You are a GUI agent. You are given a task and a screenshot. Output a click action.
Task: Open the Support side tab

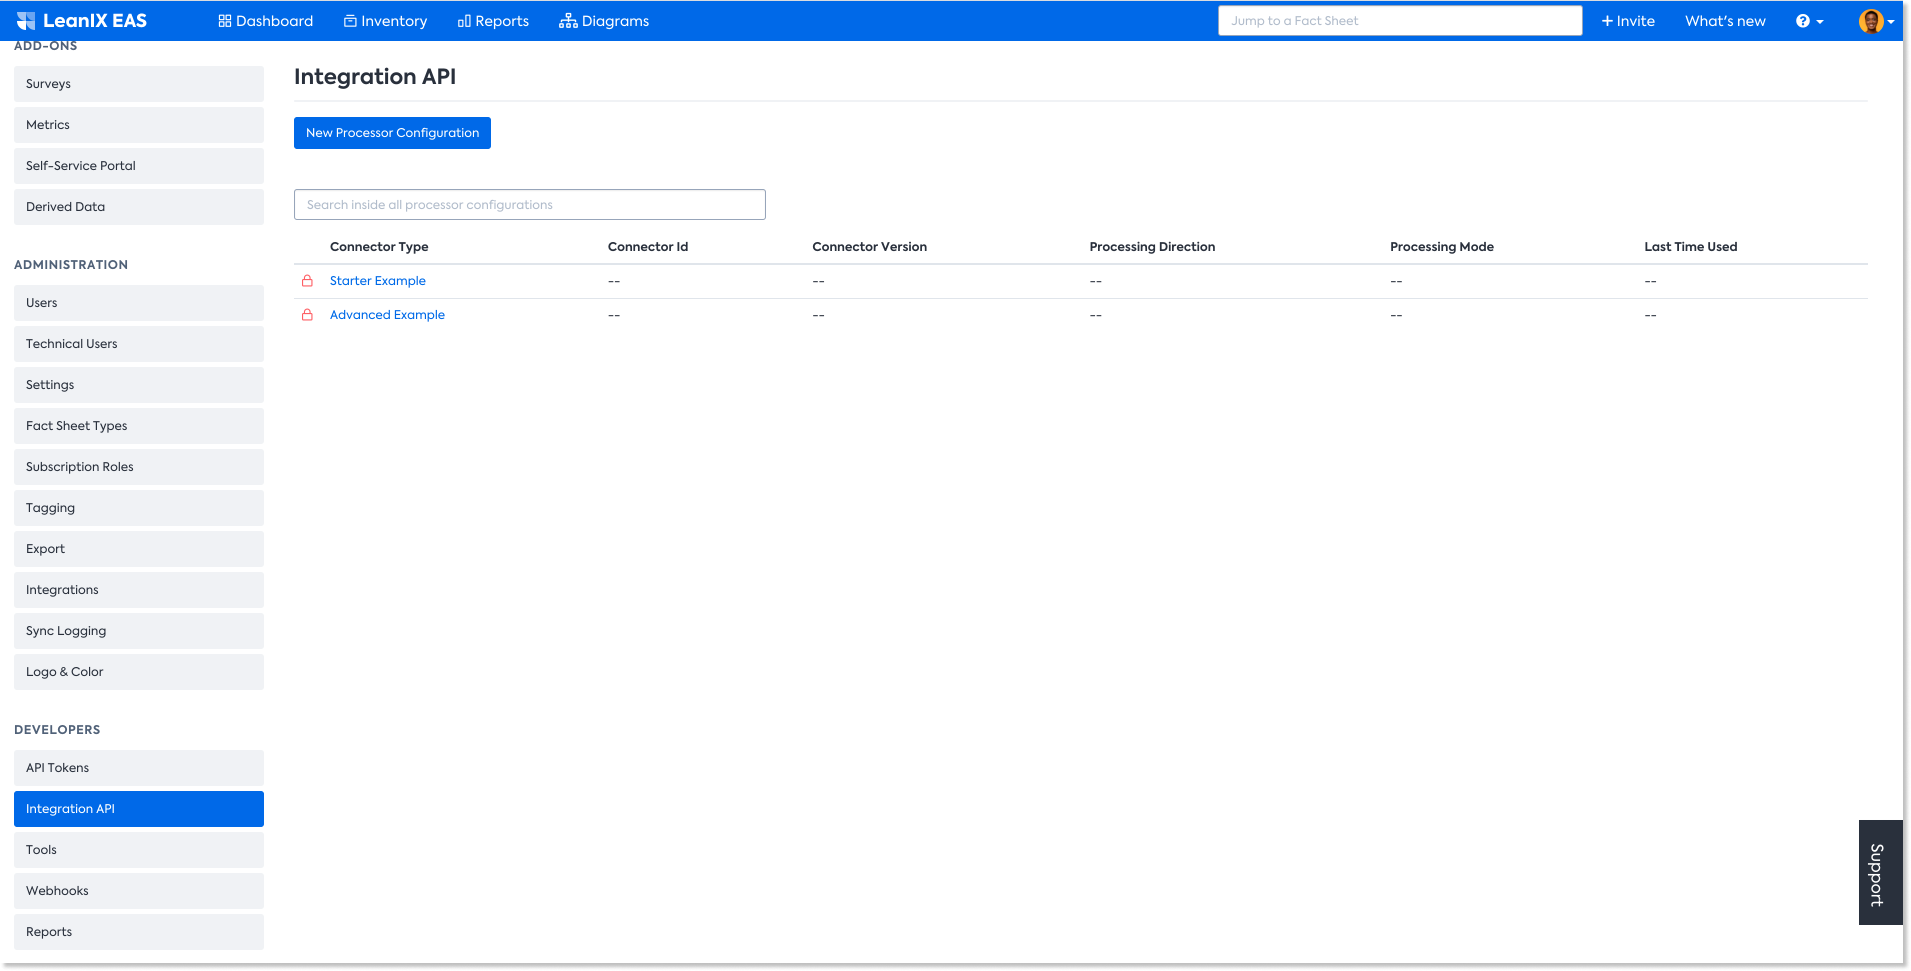(x=1880, y=873)
